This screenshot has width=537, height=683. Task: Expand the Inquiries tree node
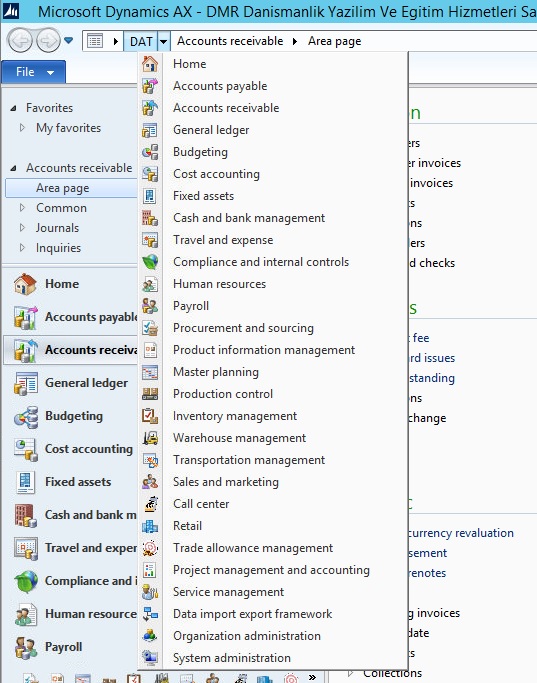[x=23, y=248]
